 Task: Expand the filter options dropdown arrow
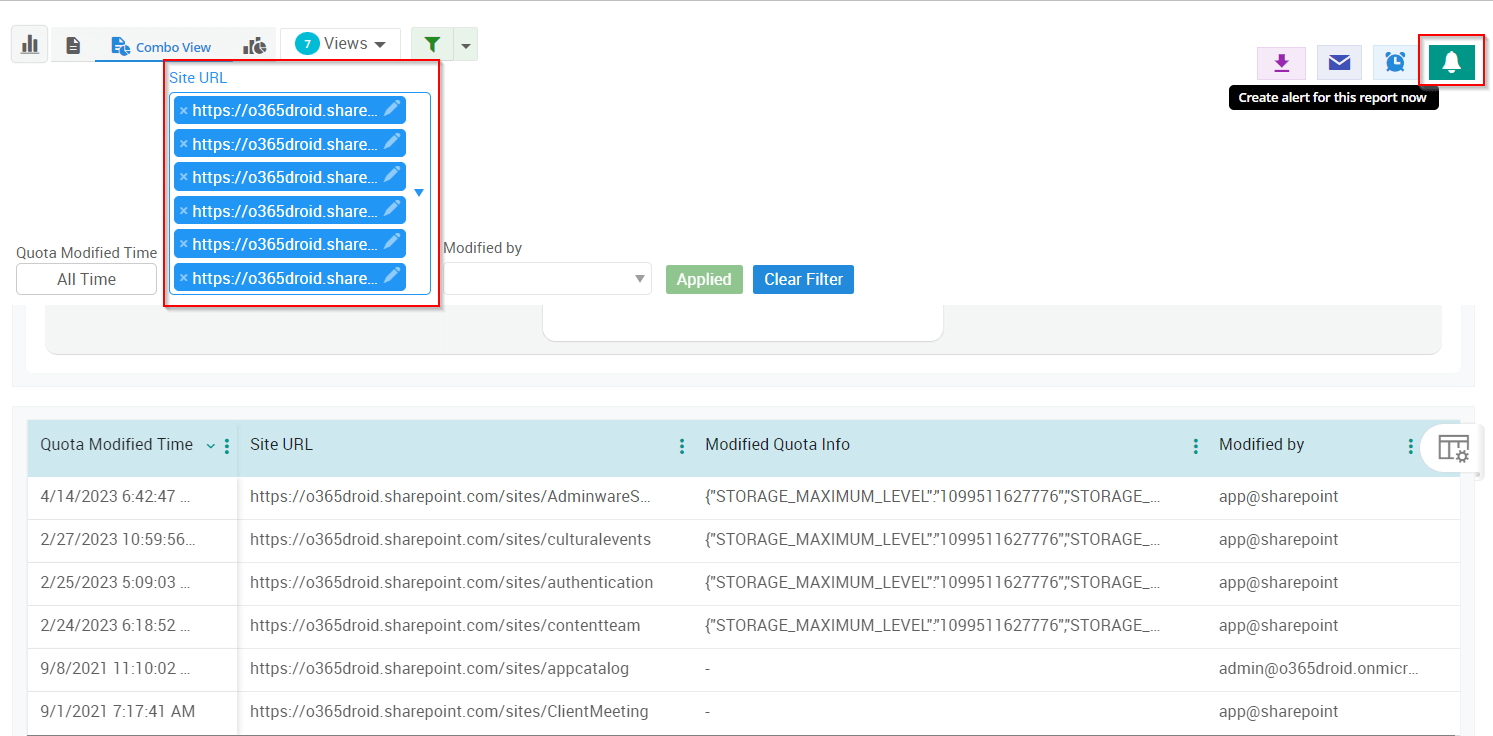click(466, 45)
